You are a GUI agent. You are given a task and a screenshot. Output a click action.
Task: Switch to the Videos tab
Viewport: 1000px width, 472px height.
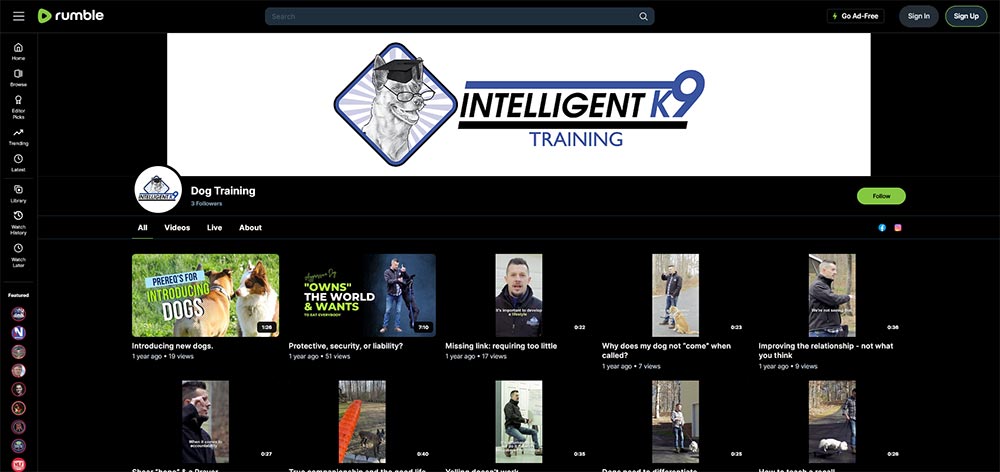click(177, 228)
